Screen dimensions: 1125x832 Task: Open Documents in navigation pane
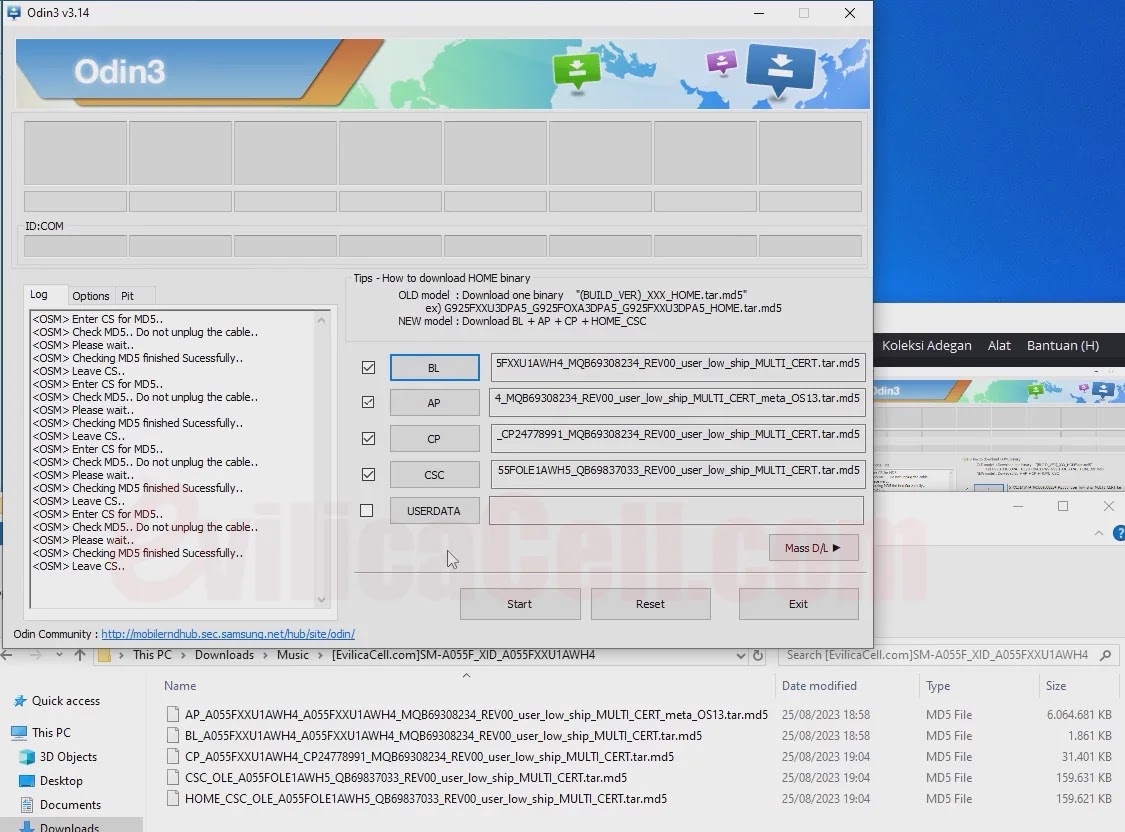click(x=70, y=805)
